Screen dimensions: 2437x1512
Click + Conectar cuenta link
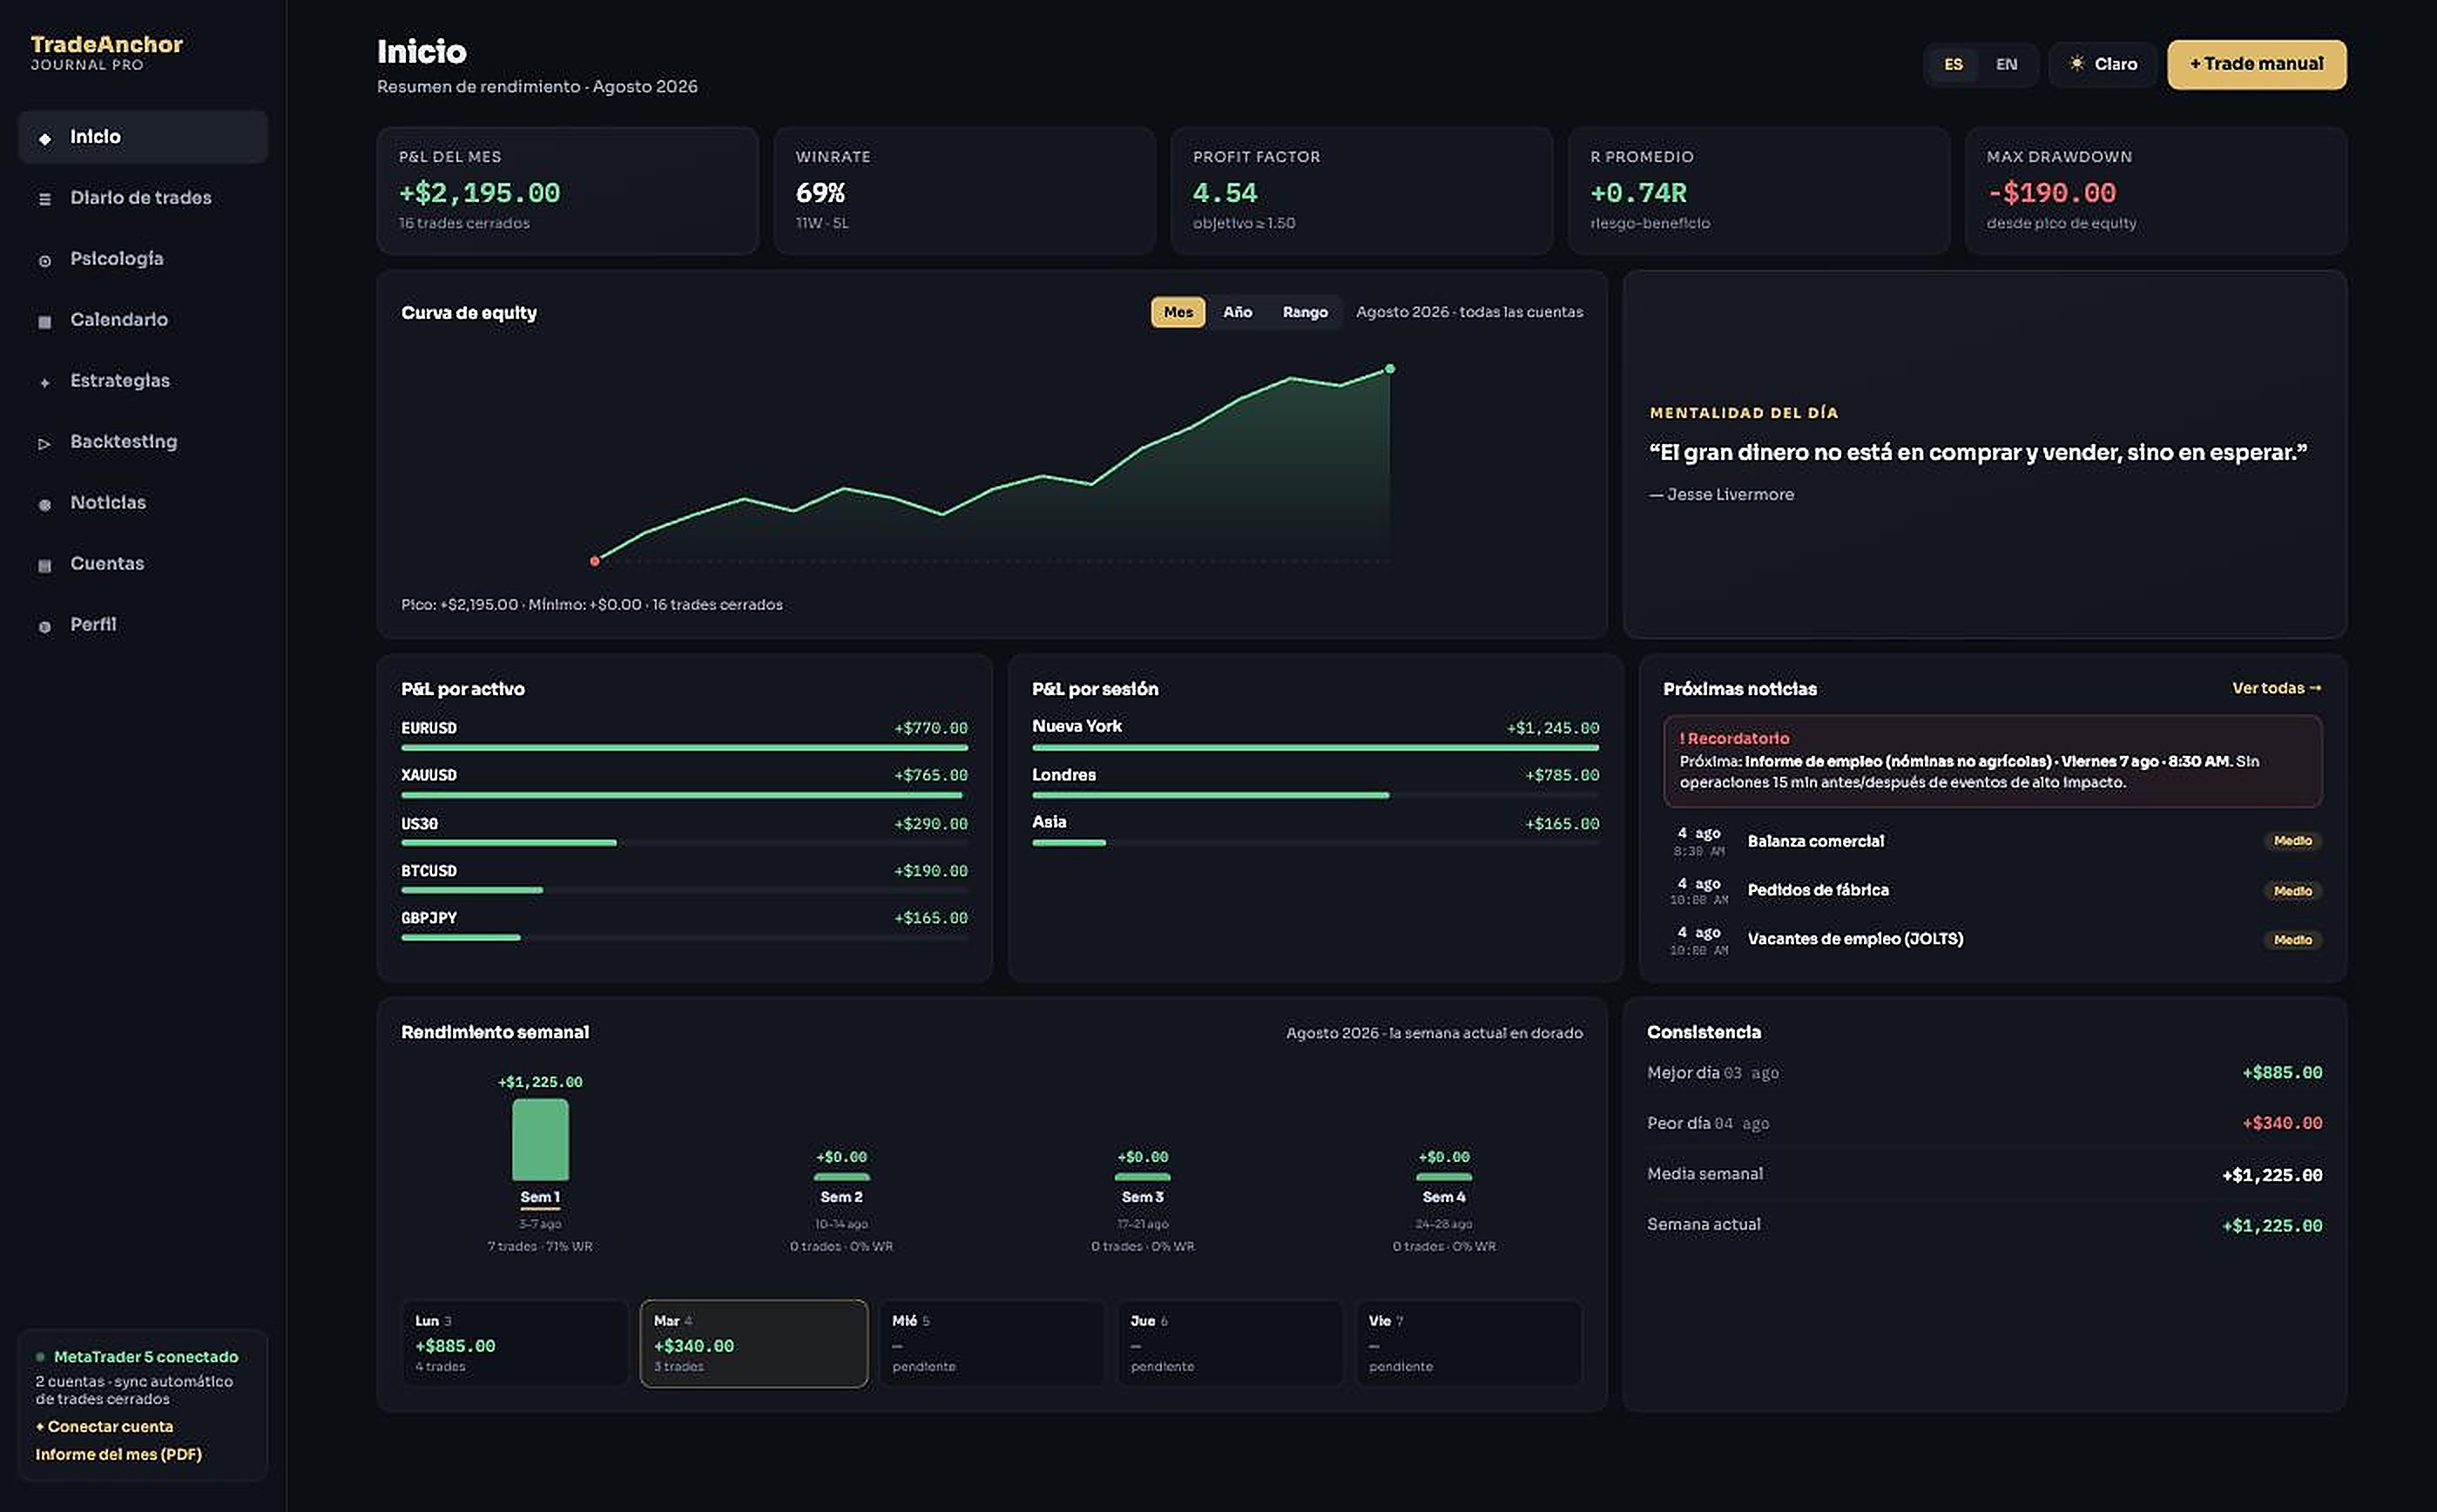click(104, 1426)
